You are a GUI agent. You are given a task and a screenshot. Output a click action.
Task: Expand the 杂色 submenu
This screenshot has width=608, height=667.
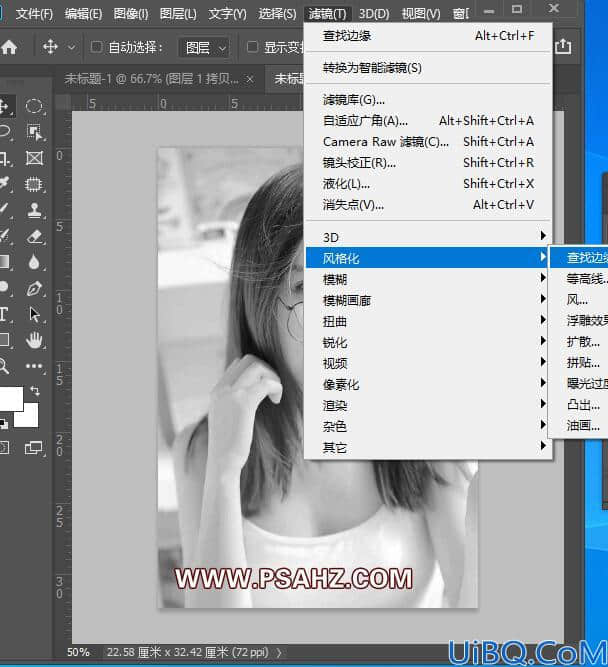click(x=428, y=426)
